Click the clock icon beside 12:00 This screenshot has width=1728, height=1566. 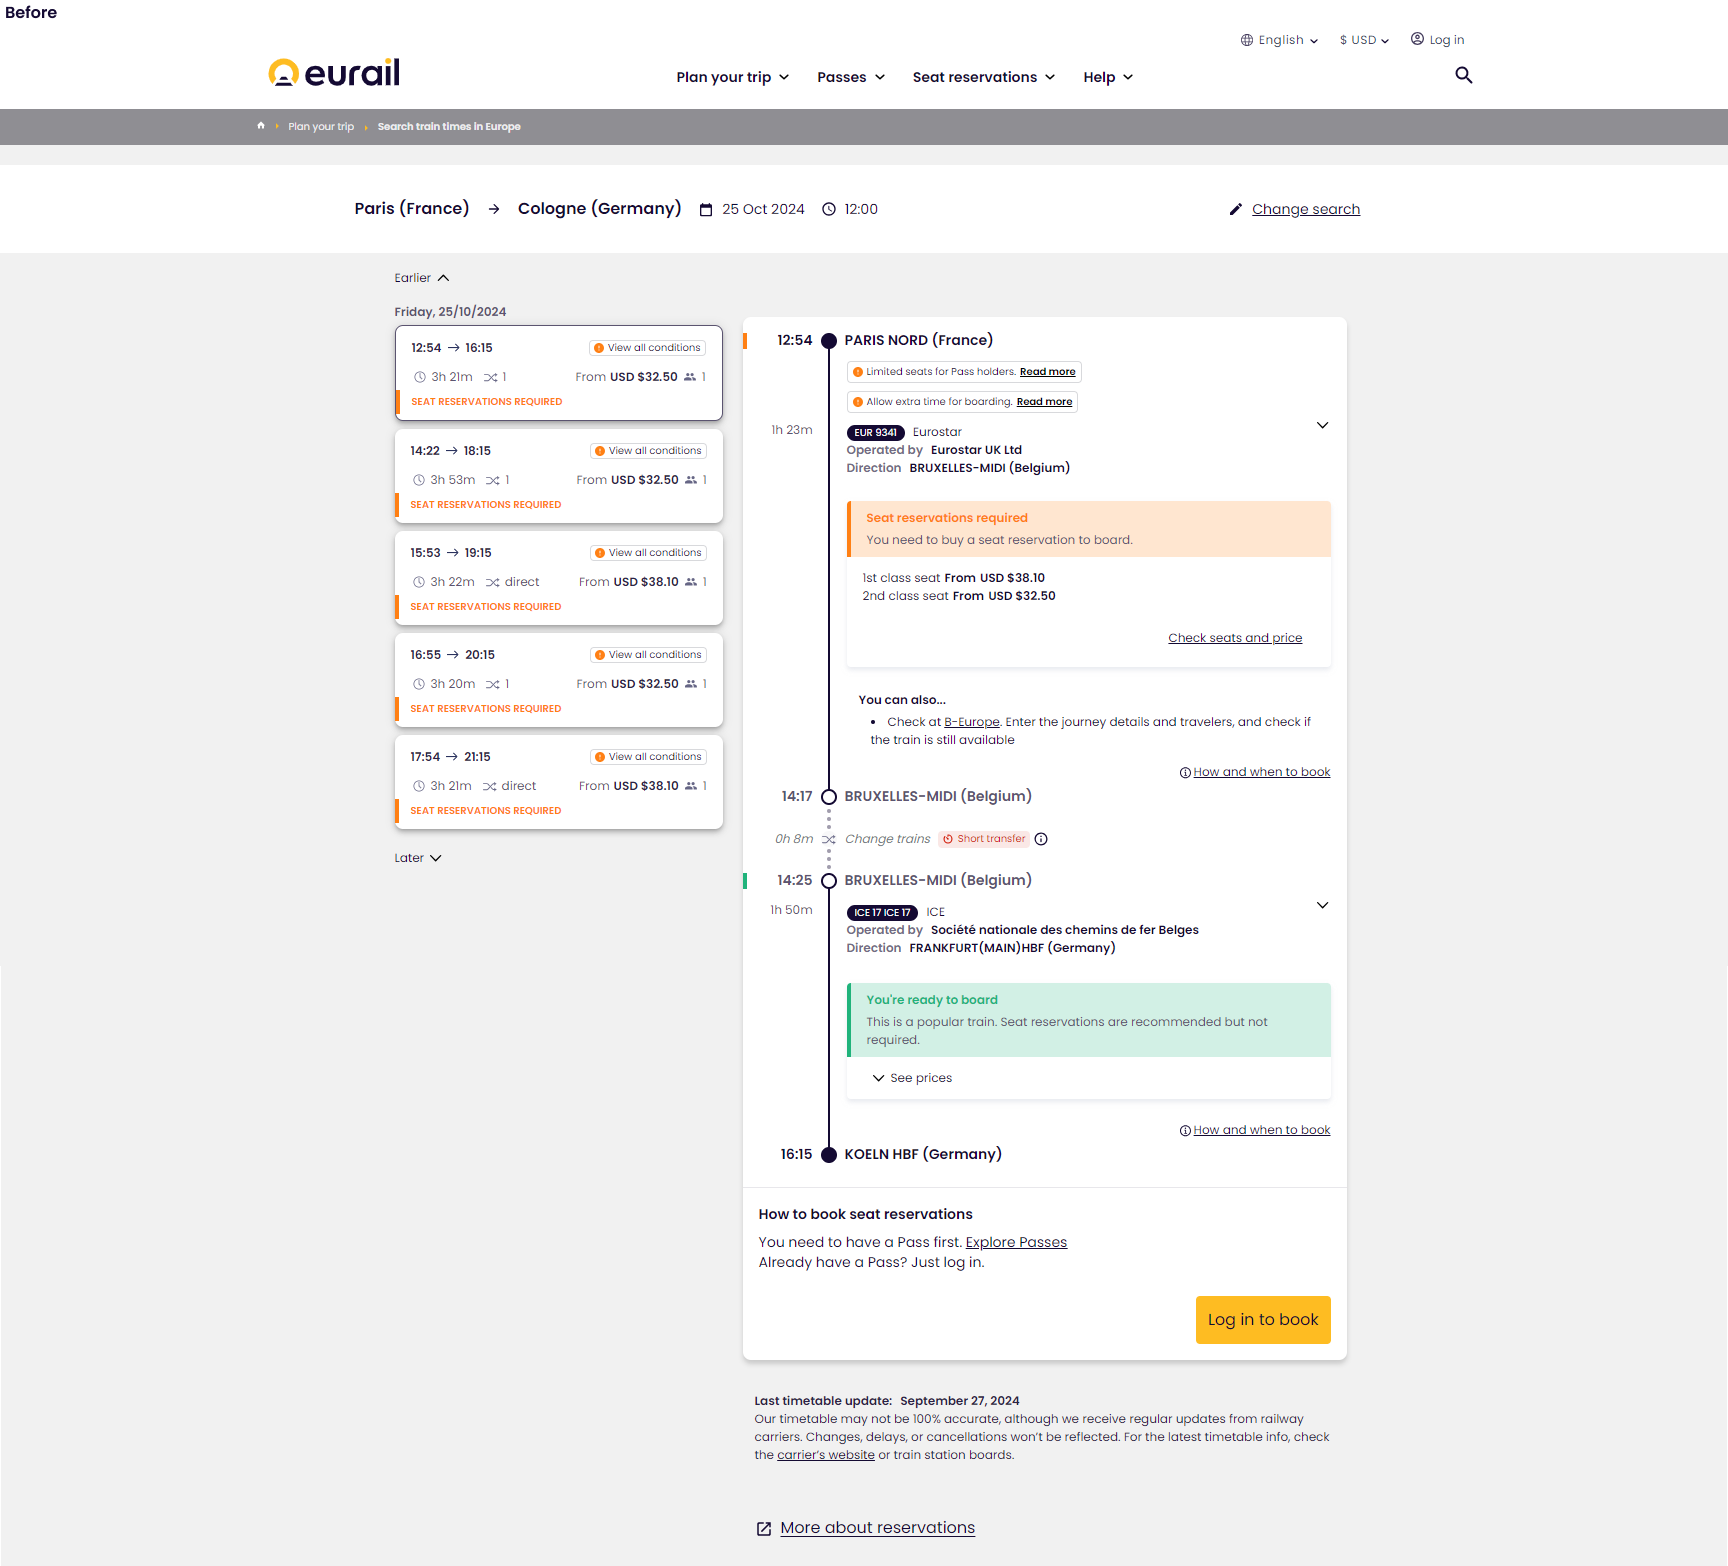pyautogui.click(x=828, y=208)
